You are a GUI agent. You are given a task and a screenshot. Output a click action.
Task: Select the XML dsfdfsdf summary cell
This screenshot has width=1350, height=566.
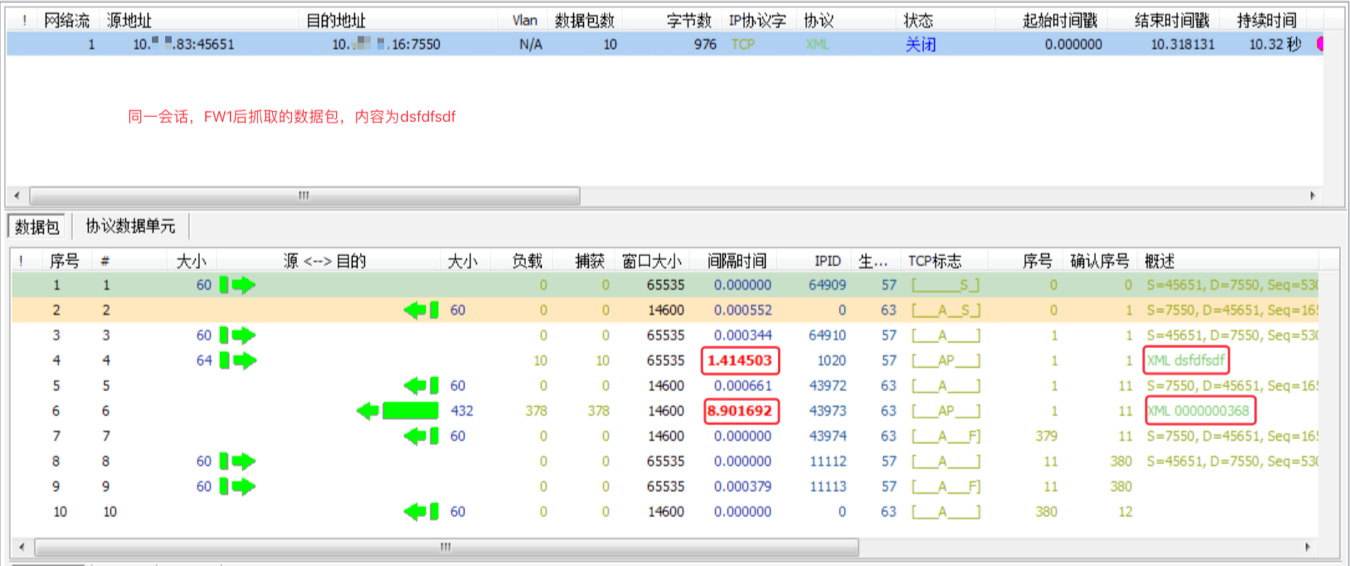click(x=1186, y=360)
